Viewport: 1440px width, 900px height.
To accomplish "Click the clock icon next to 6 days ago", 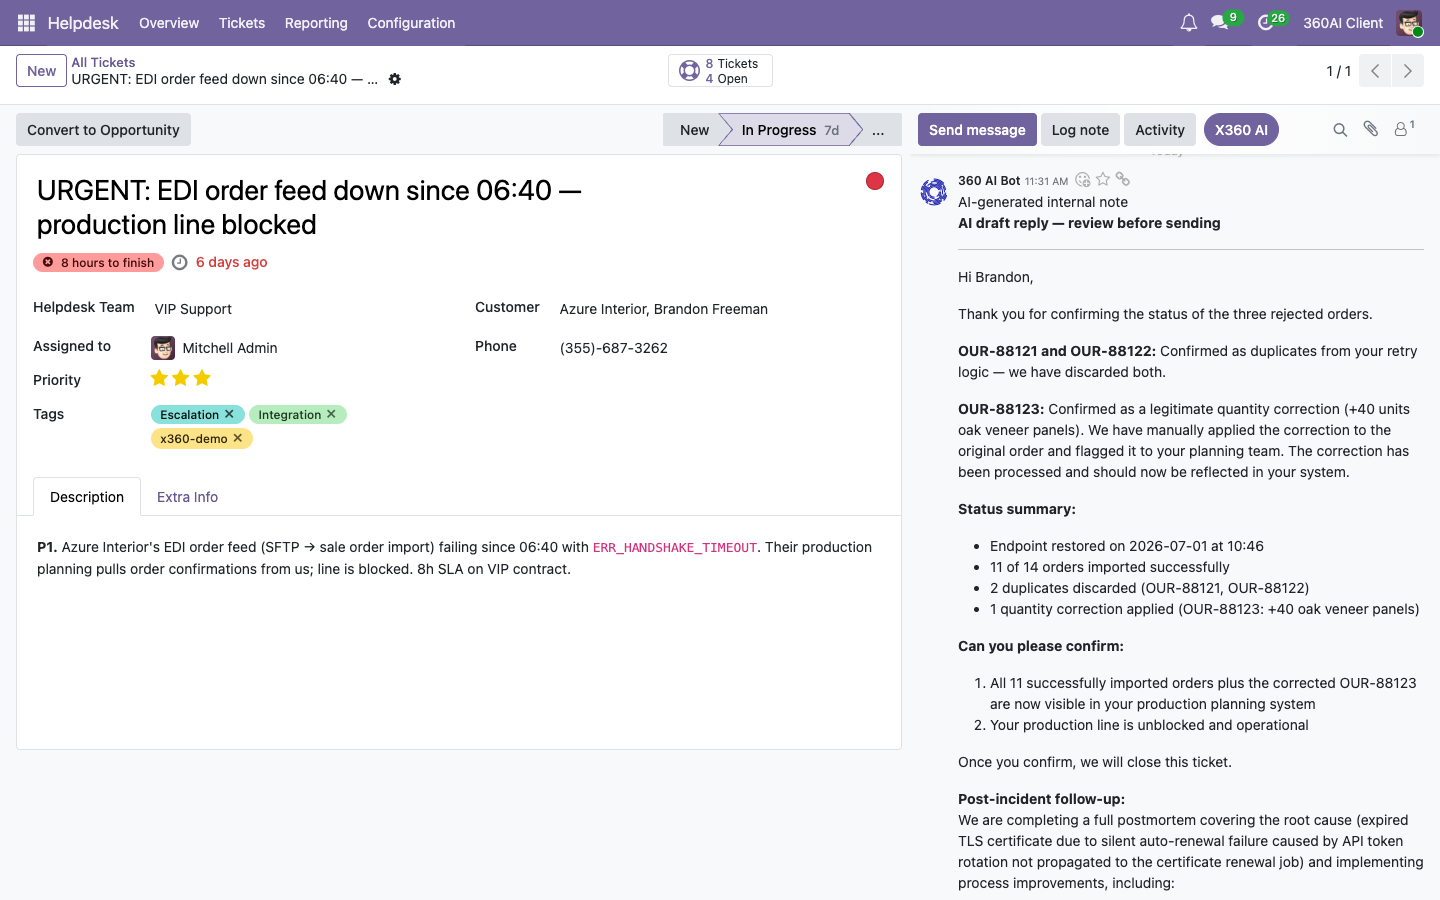I will [x=180, y=262].
